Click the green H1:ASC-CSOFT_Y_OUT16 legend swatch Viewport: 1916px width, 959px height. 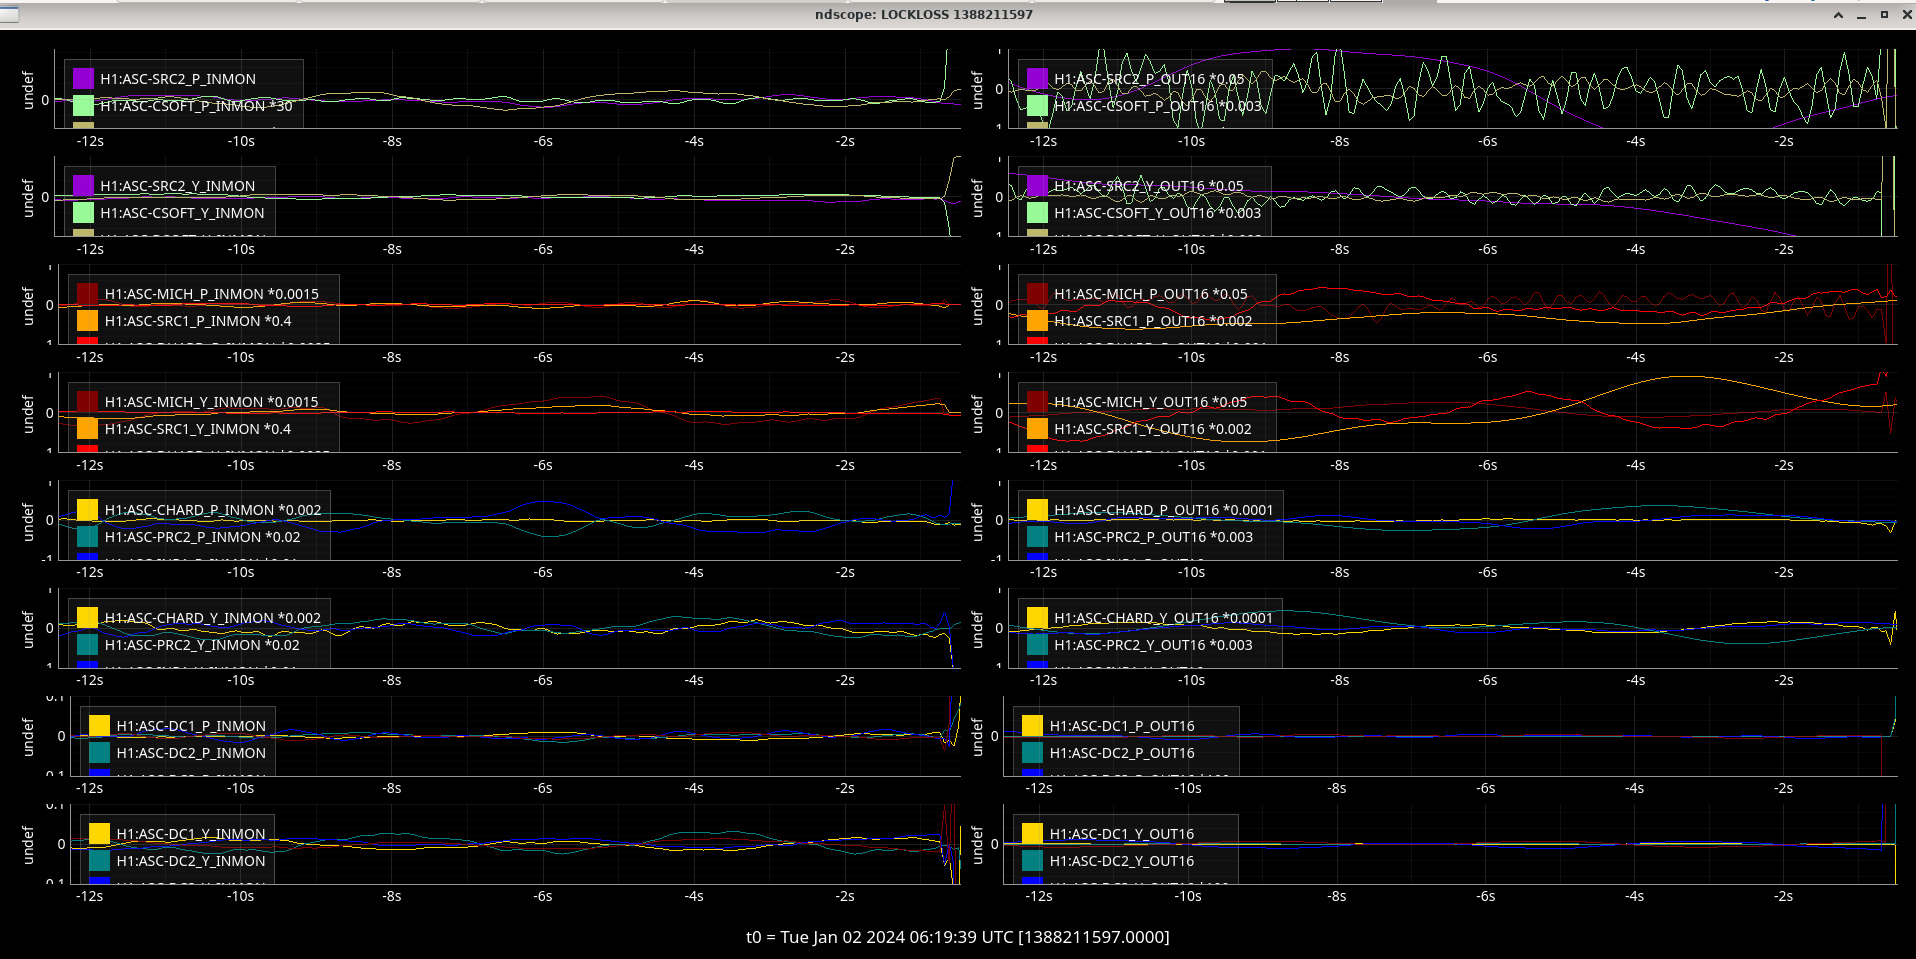coord(1037,212)
